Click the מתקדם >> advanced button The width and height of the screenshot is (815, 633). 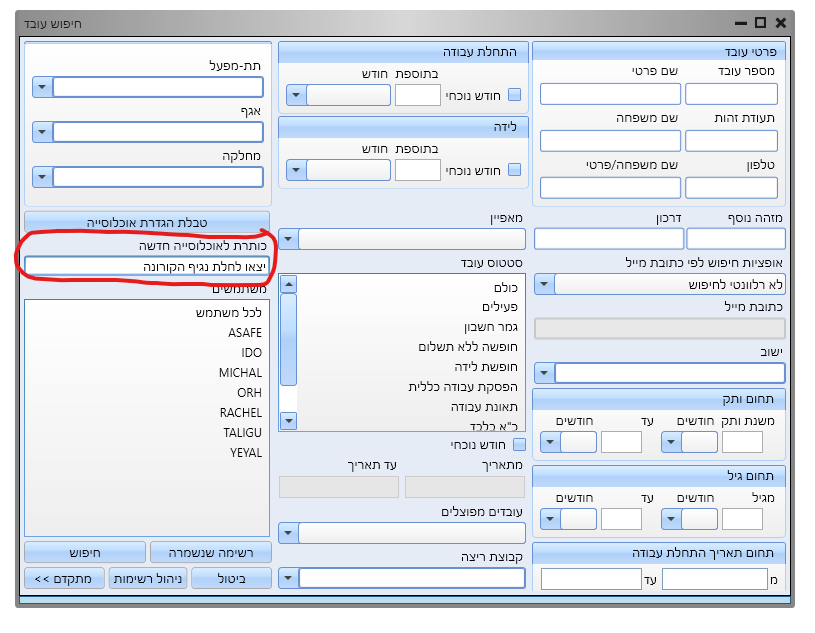coord(64,578)
